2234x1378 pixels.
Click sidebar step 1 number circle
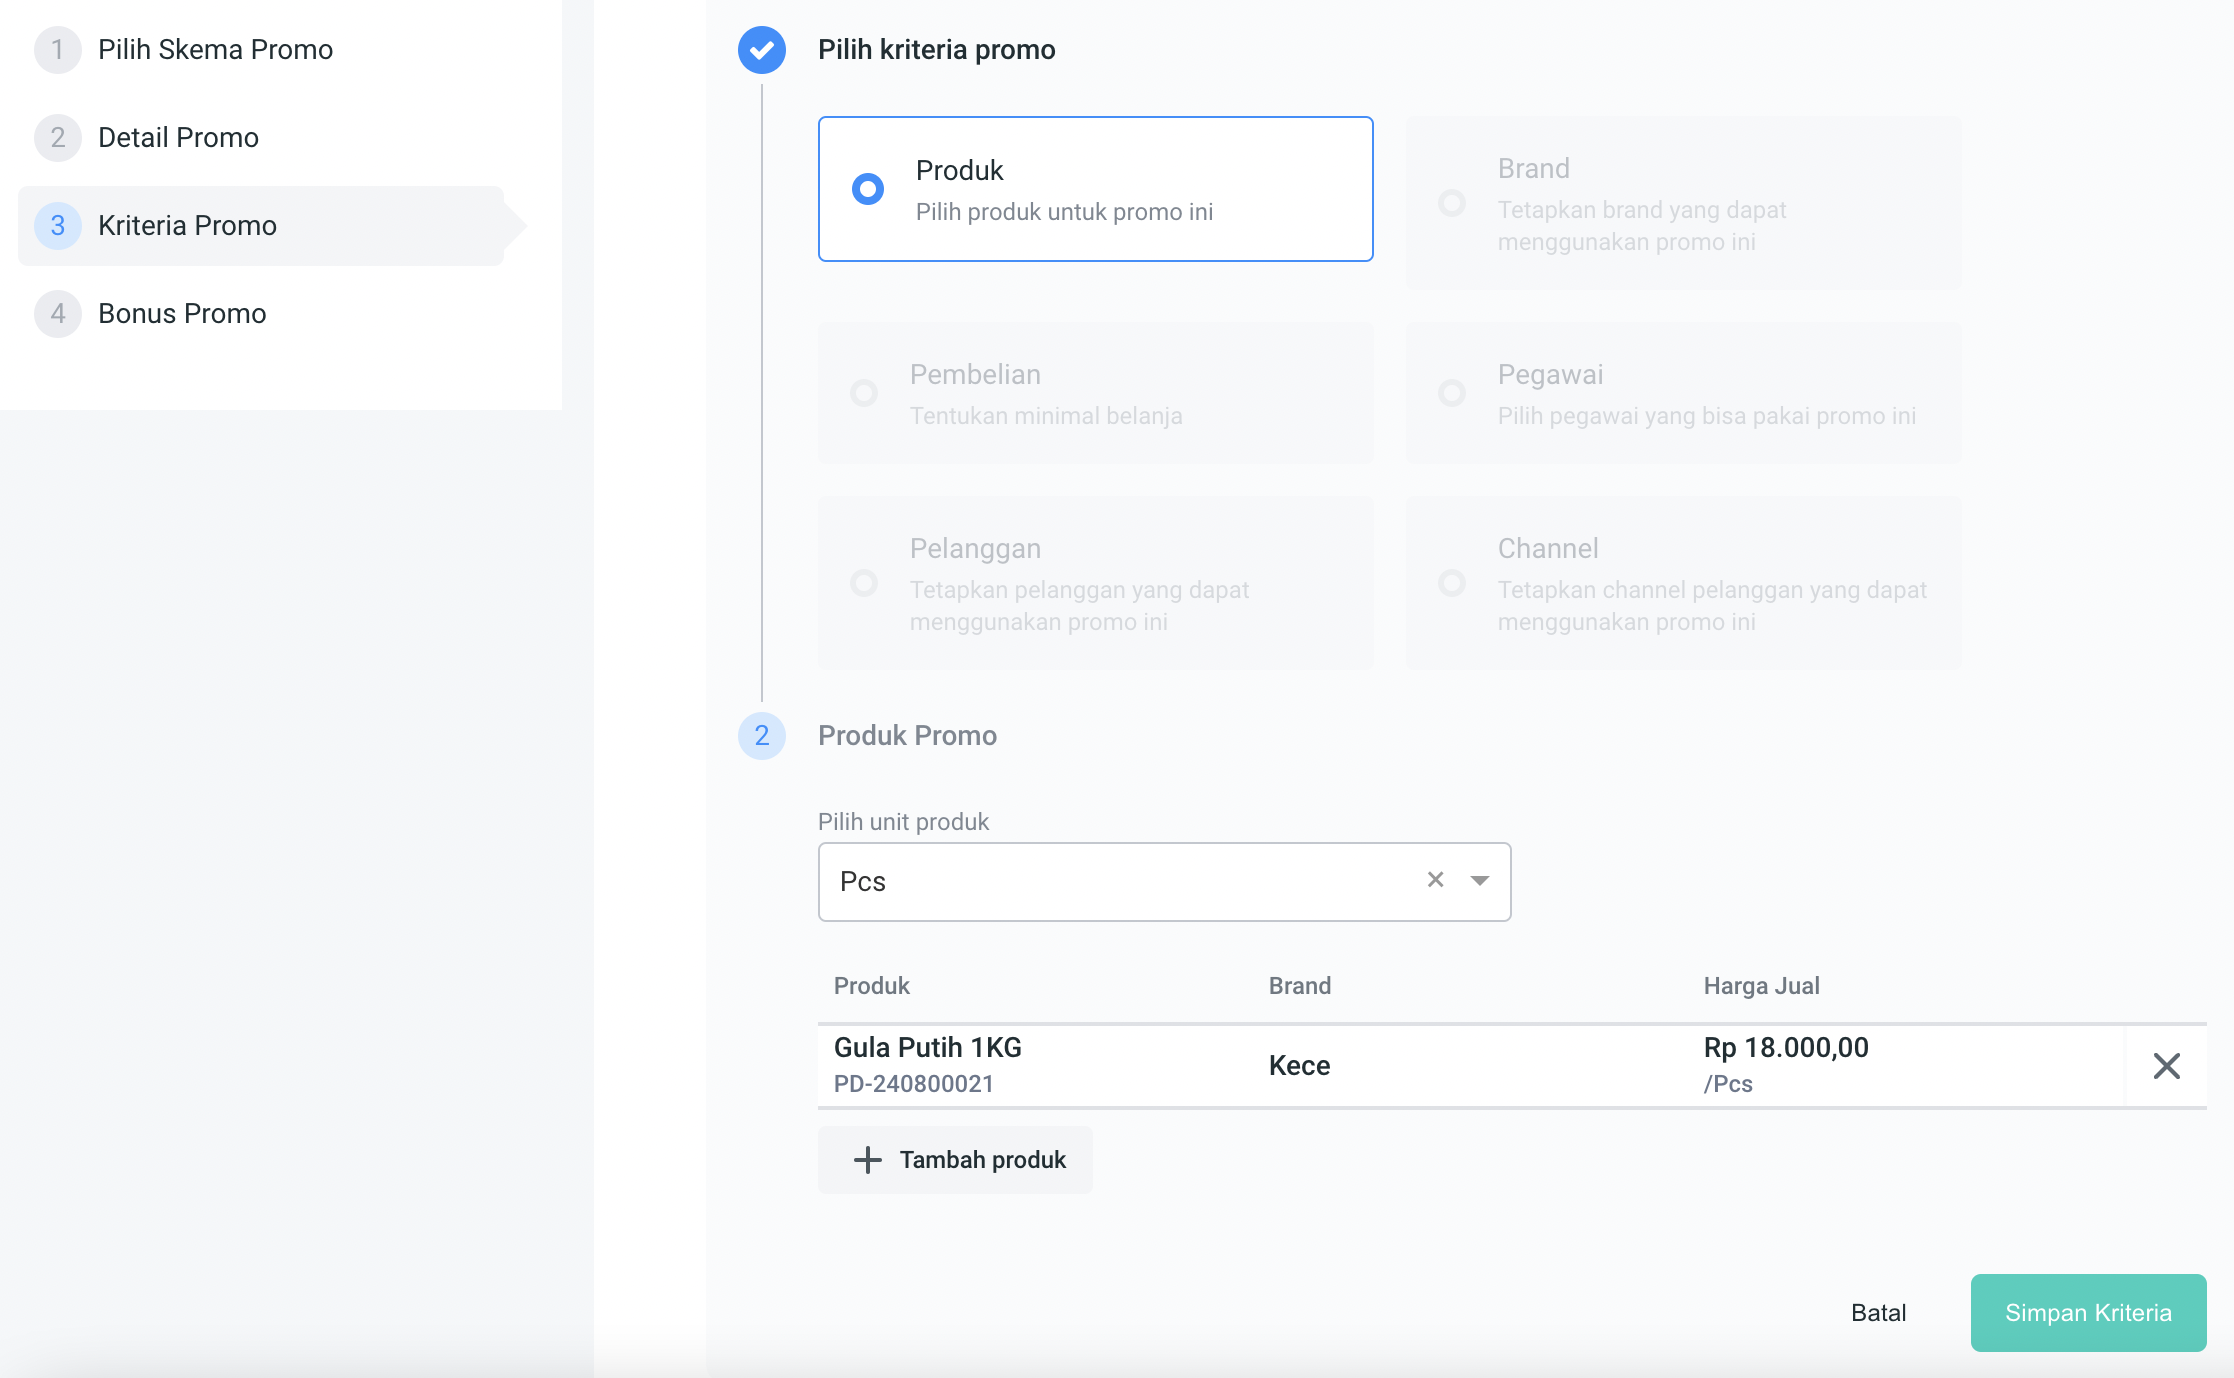point(58,50)
